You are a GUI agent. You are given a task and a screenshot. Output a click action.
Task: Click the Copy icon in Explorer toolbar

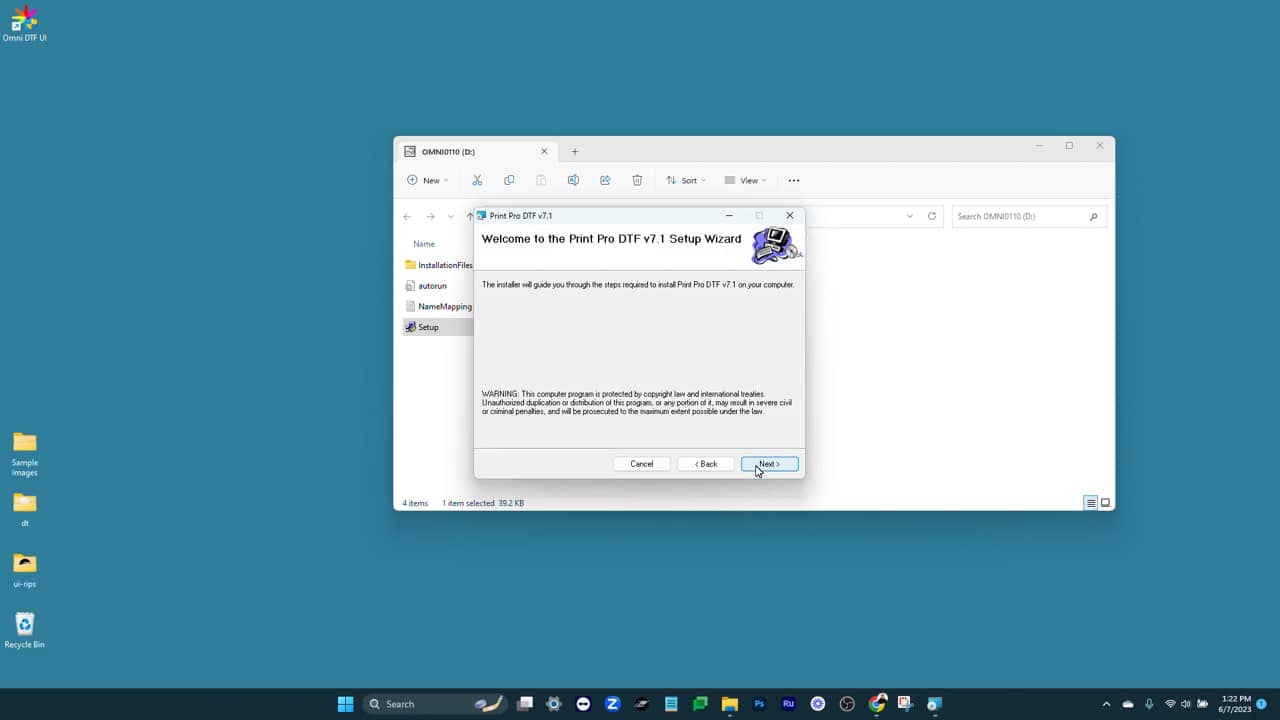(509, 180)
